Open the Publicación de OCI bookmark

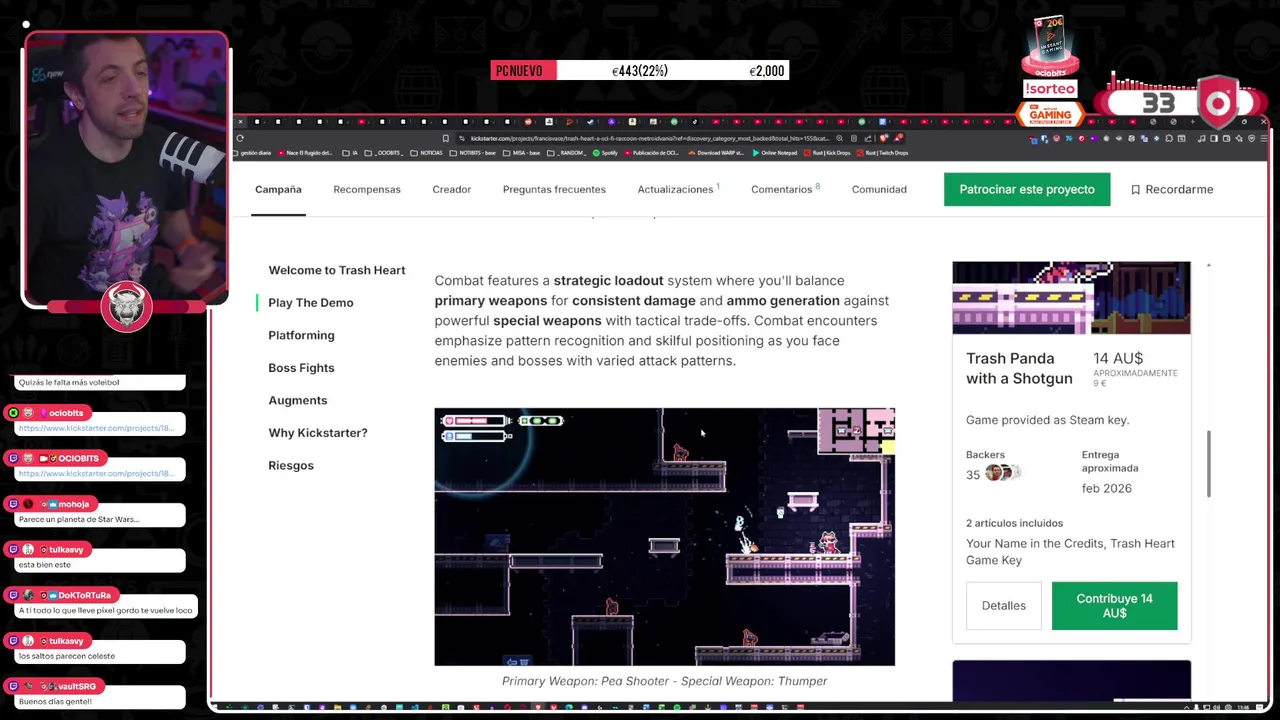pyautogui.click(x=652, y=153)
